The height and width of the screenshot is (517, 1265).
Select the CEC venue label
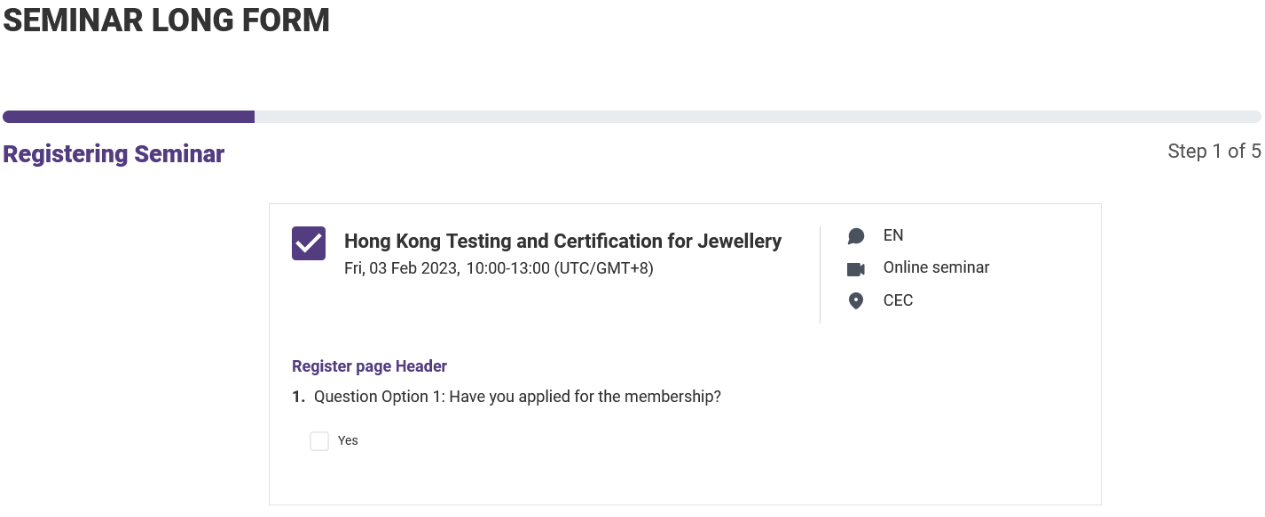(x=898, y=300)
